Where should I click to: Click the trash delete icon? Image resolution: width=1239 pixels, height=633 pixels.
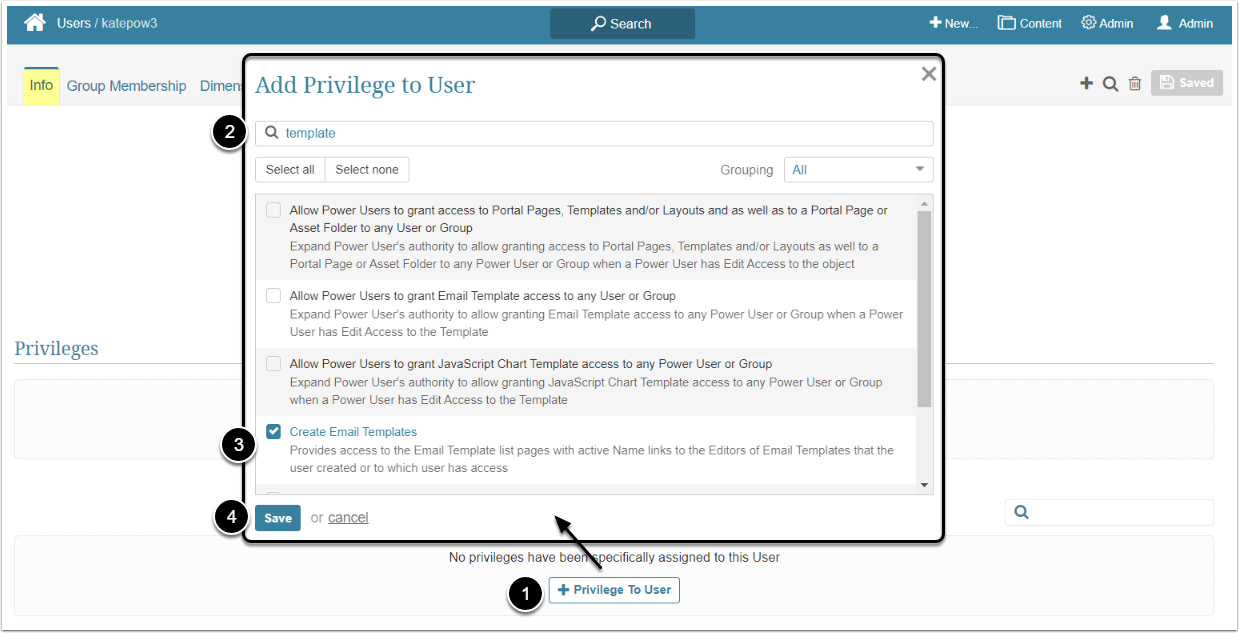(x=1135, y=84)
